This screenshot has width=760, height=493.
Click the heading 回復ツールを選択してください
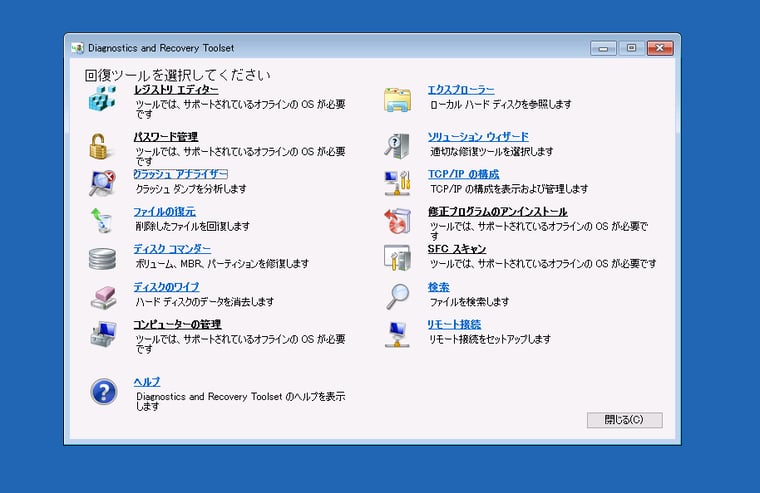pyautogui.click(x=177, y=75)
